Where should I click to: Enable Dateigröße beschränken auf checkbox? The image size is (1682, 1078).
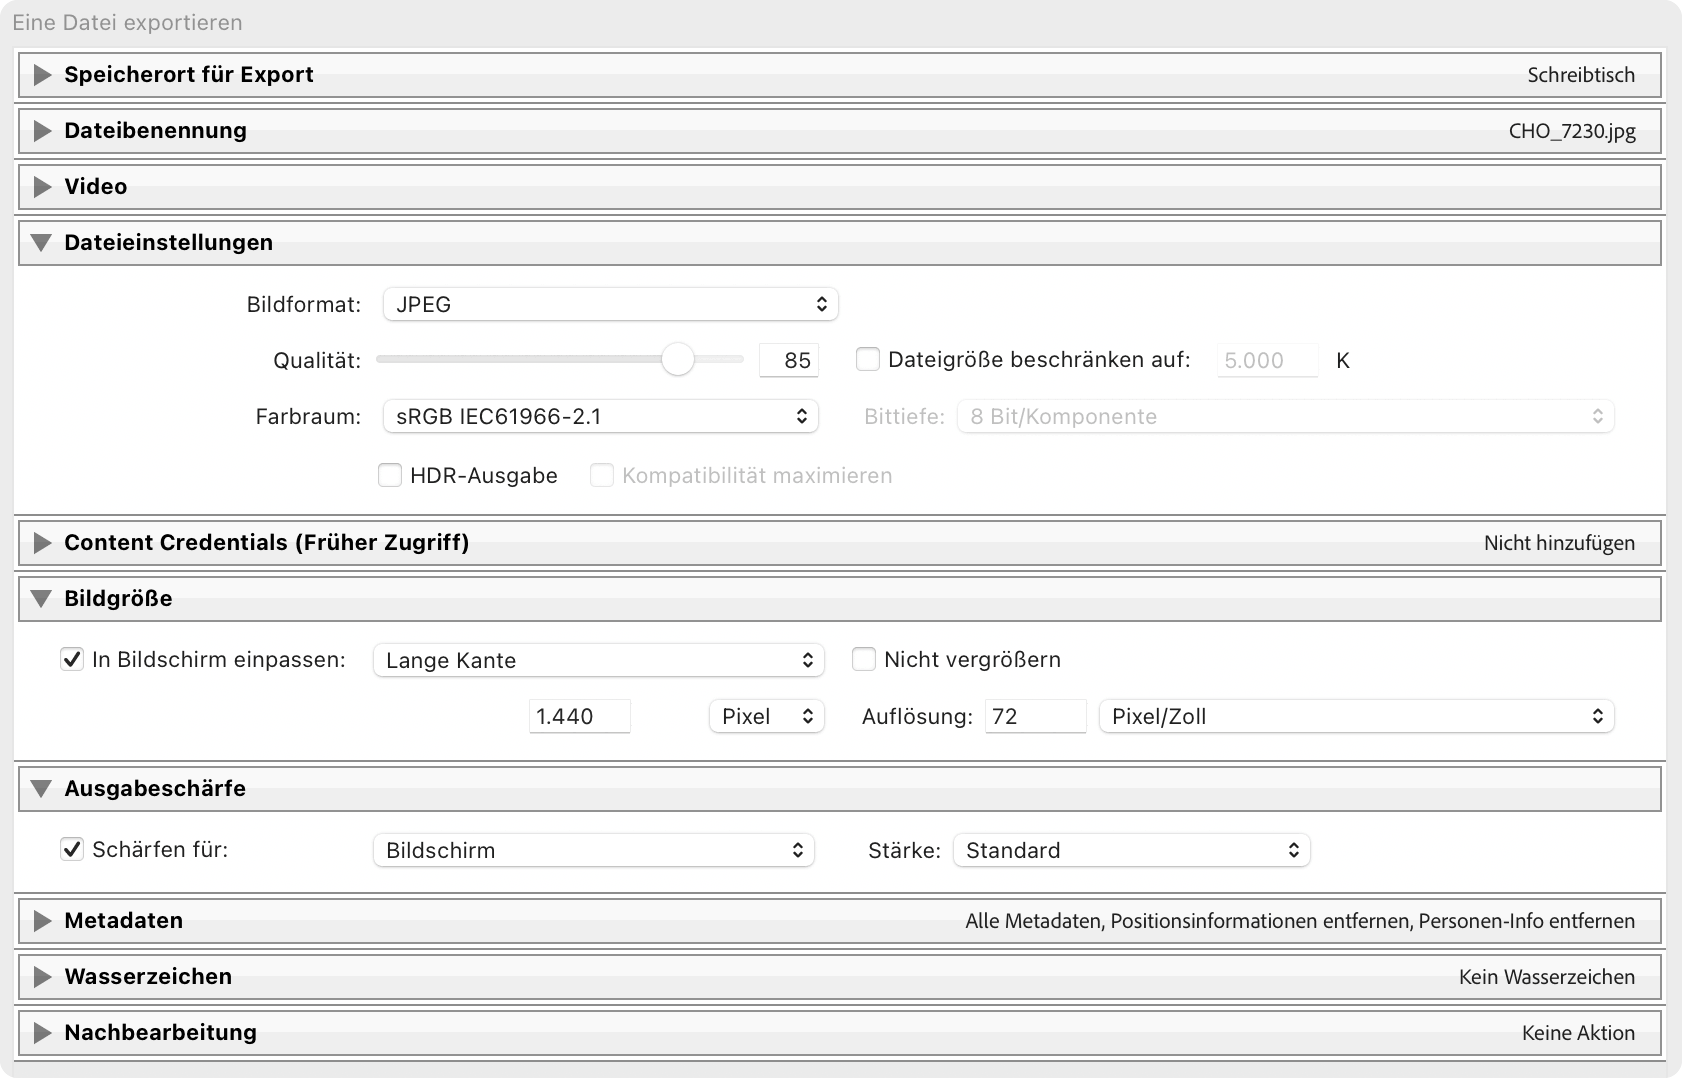868,360
